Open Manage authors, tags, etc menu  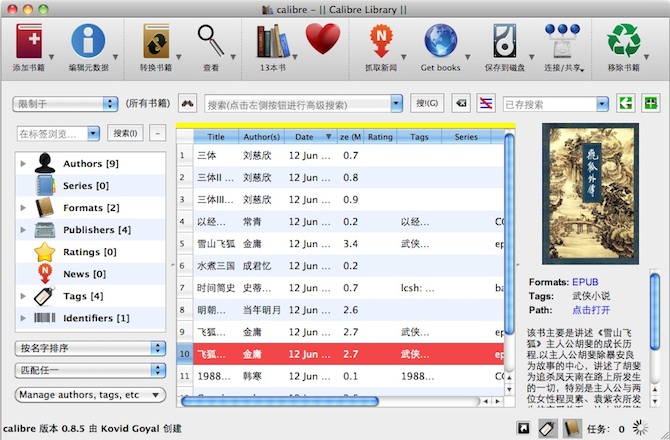(x=91, y=395)
